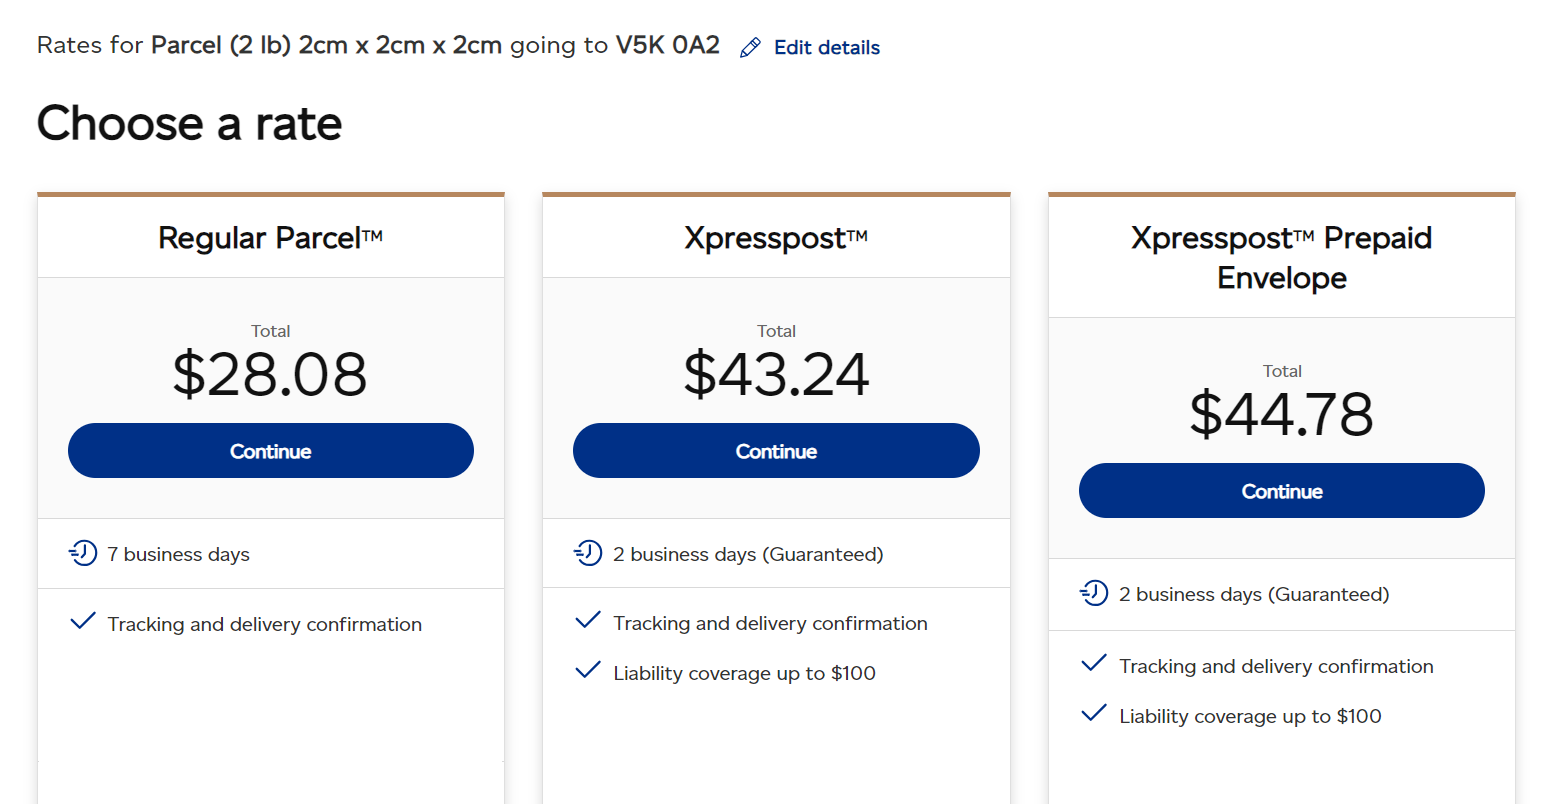Click the Prepaid Envelope delivery clock icon

tap(1094, 593)
